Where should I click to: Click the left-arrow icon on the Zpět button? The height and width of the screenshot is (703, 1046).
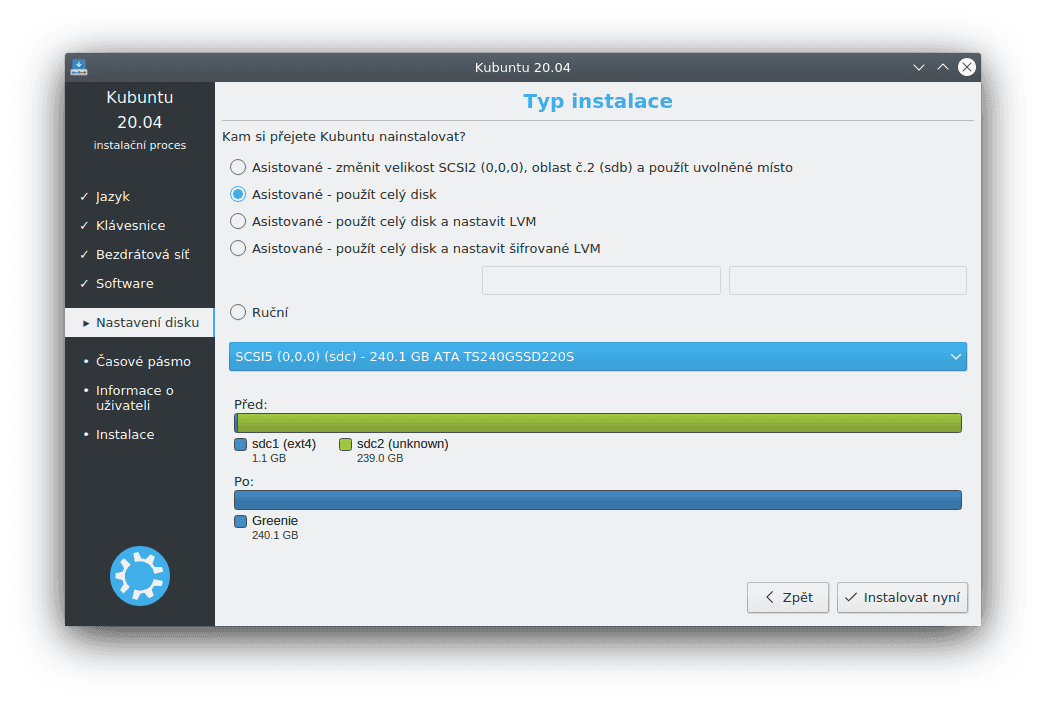coord(768,597)
